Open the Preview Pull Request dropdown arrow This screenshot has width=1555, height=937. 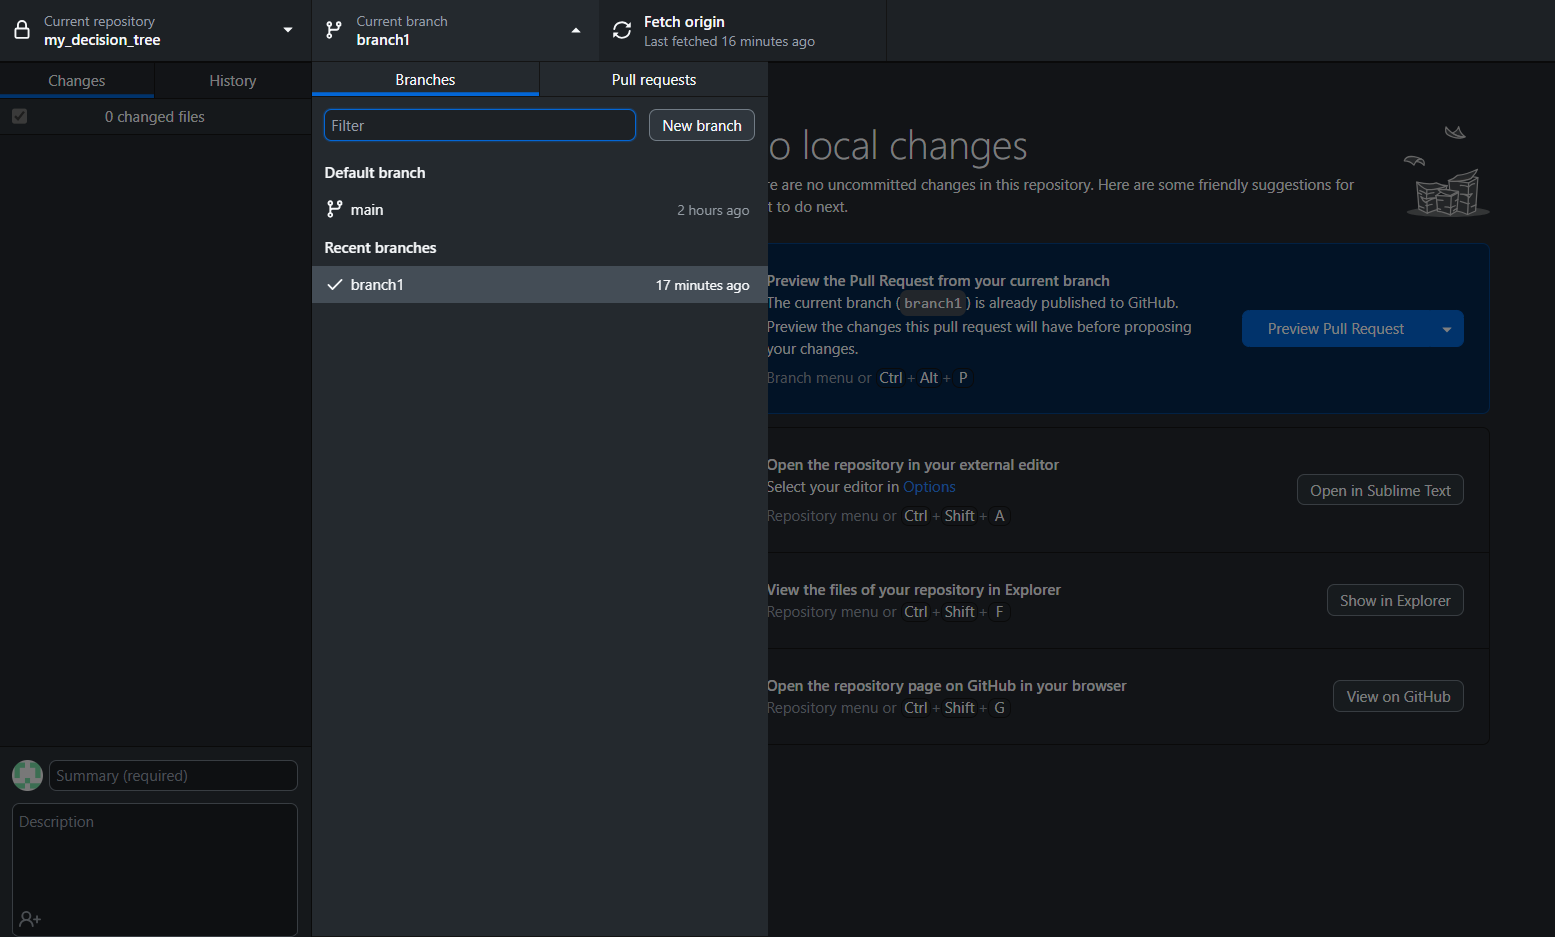(1446, 329)
